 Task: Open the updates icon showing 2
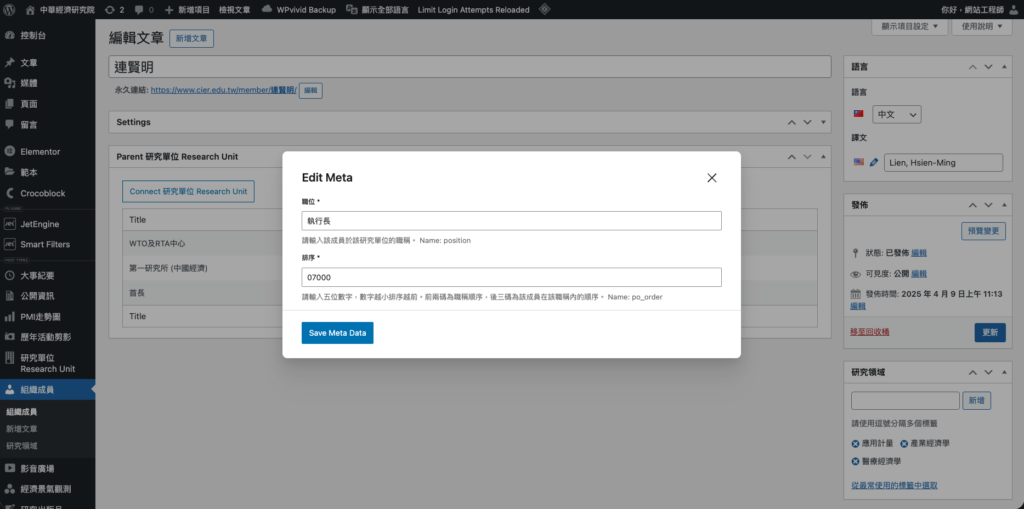coord(114,9)
